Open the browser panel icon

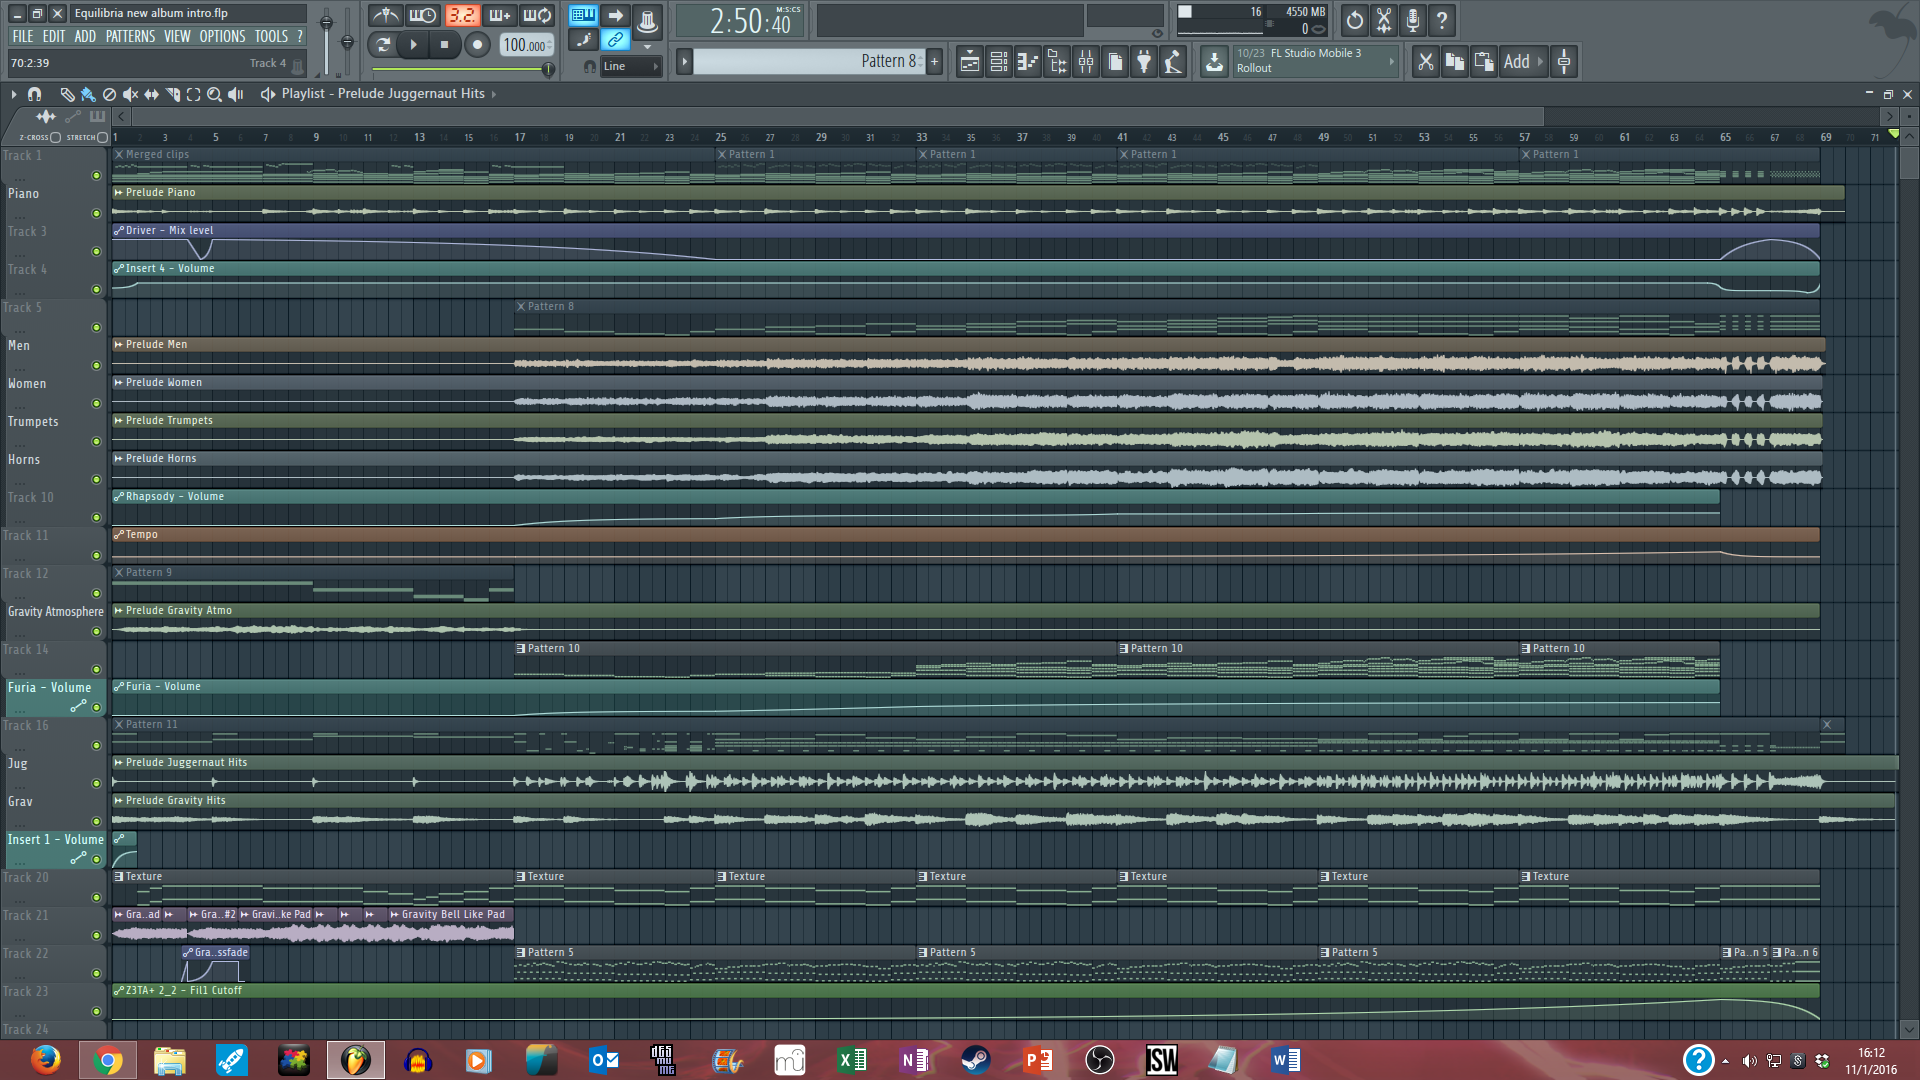pyautogui.click(x=1057, y=62)
